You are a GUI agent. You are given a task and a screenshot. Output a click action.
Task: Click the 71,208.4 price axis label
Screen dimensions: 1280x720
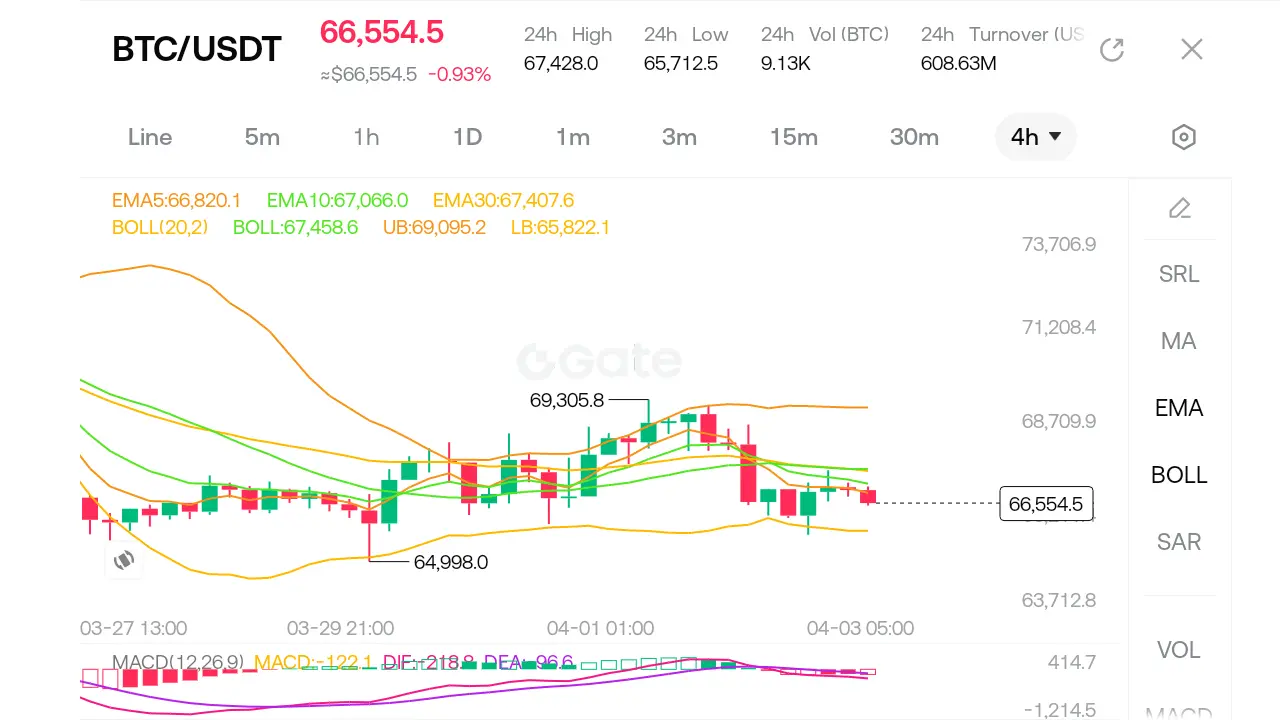click(x=1059, y=327)
